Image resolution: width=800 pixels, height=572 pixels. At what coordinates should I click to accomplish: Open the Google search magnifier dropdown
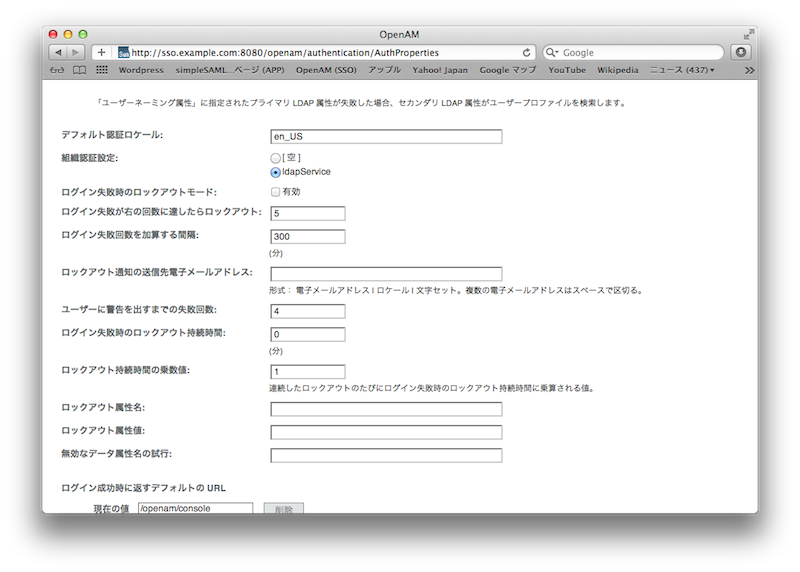[x=553, y=52]
